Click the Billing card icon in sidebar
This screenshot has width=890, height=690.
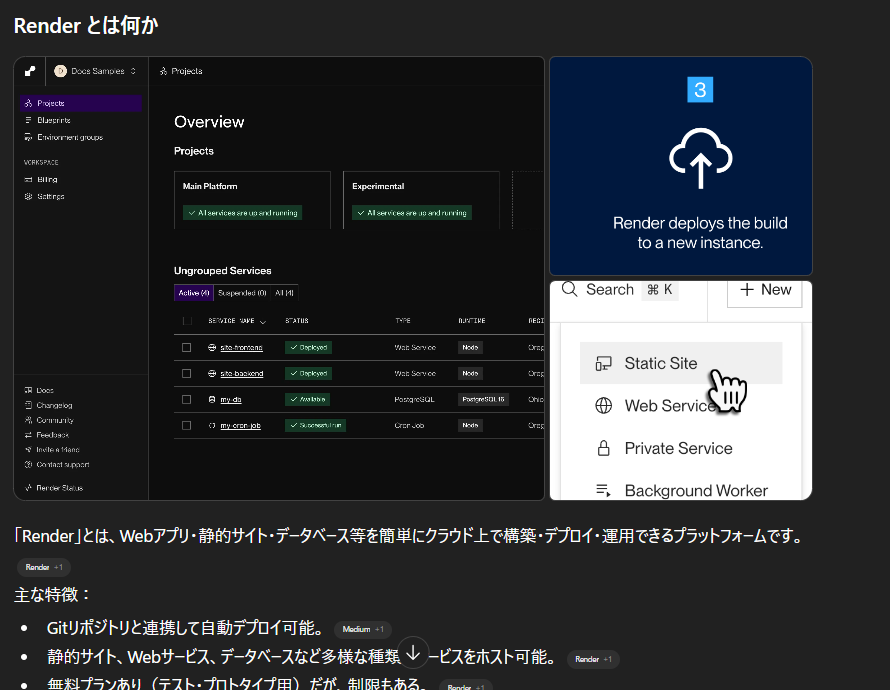coord(28,179)
